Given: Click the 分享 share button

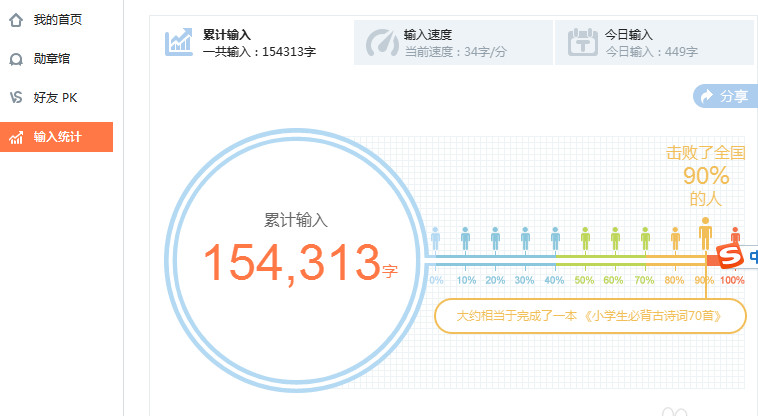Looking at the screenshot, I should point(725,96).
